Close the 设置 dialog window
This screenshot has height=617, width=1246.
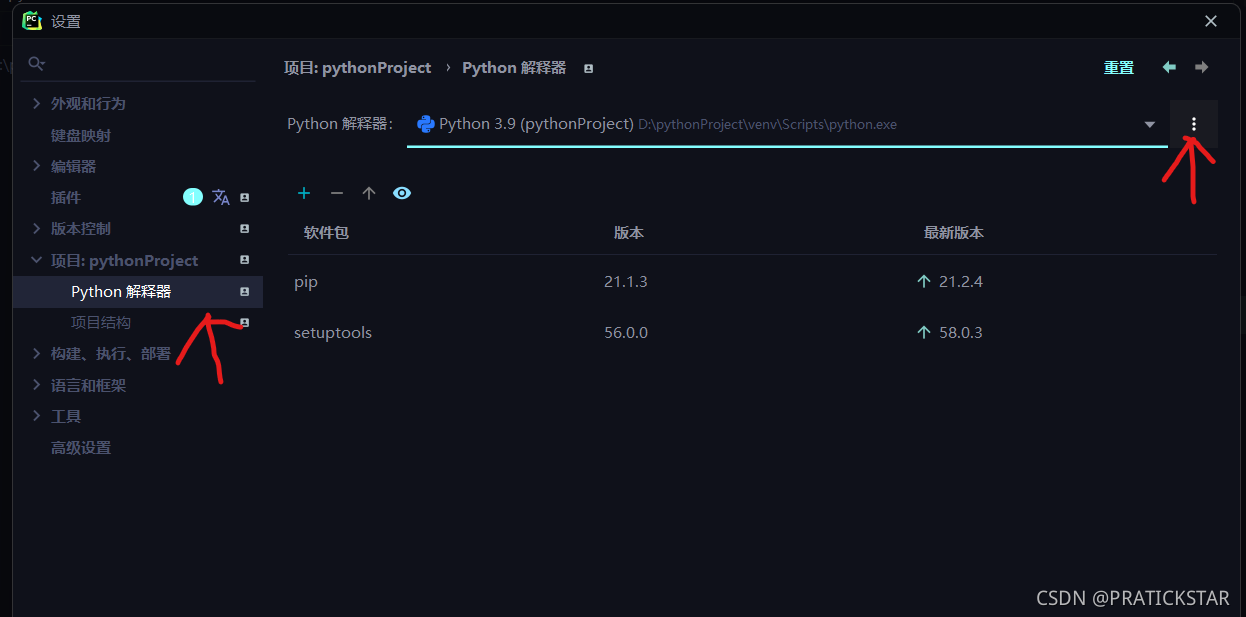(1211, 21)
